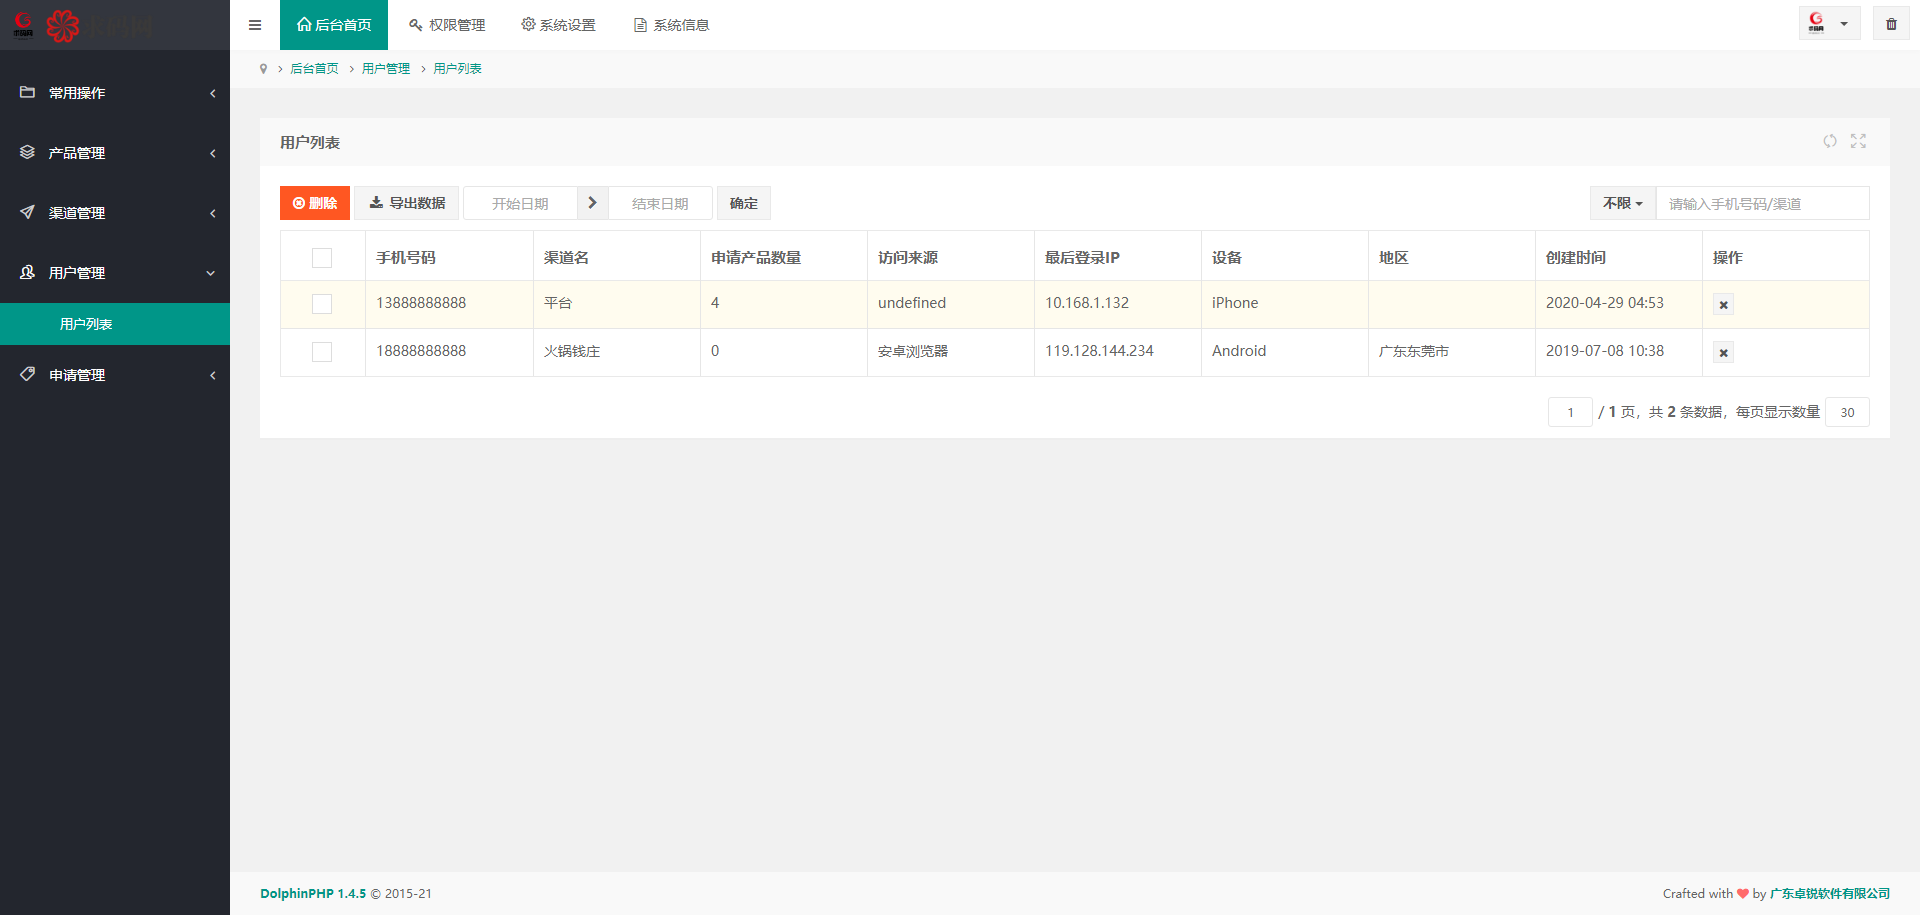This screenshot has width=1920, height=915.
Task: Click the 开始日期 start date field
Action: click(520, 203)
